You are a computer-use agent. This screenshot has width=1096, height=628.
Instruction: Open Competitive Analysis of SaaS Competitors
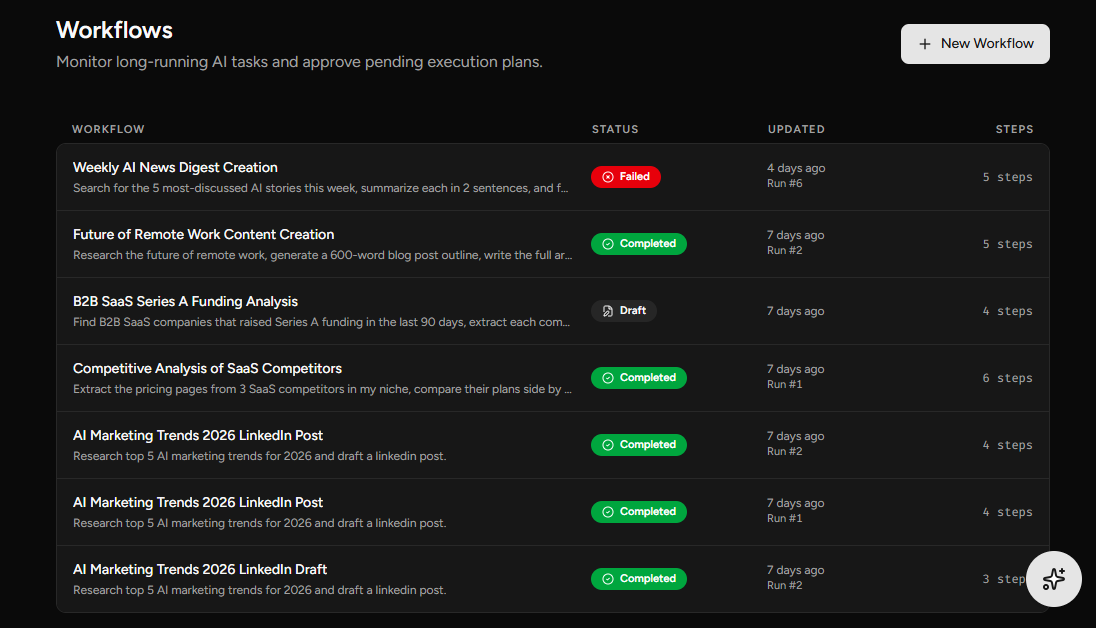coord(208,369)
